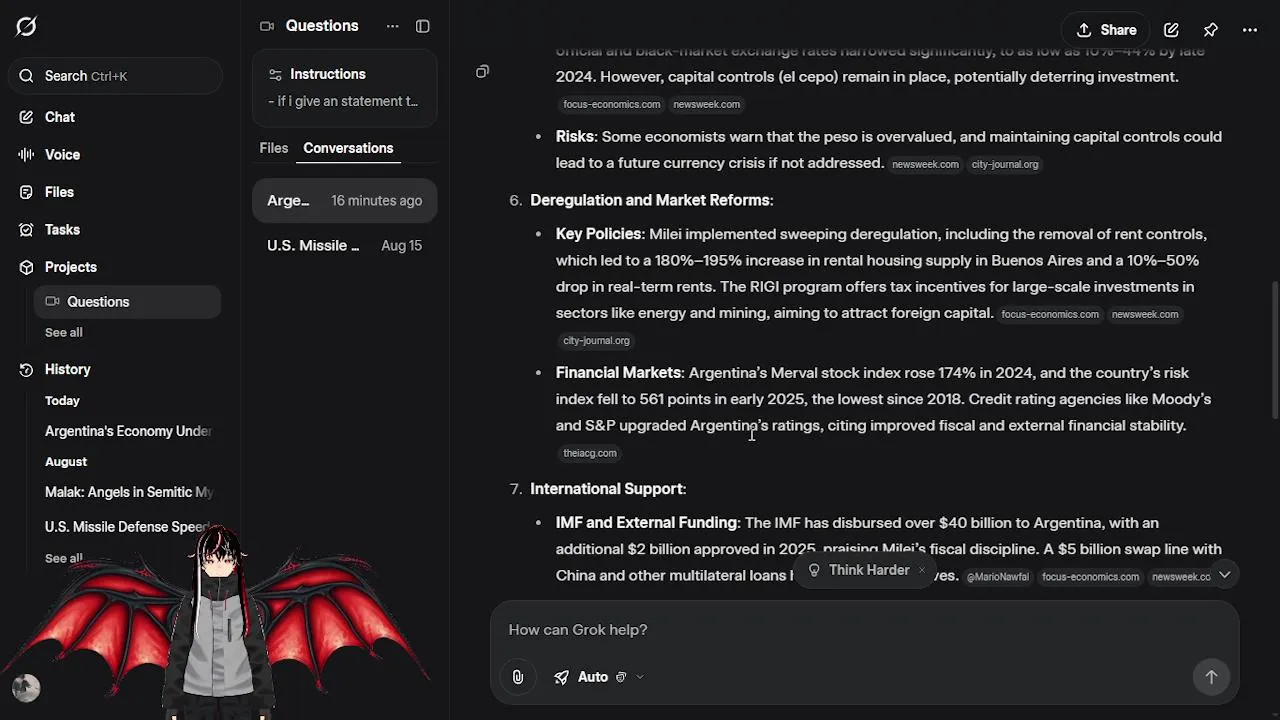Send message with the arrow button

[x=1211, y=677]
